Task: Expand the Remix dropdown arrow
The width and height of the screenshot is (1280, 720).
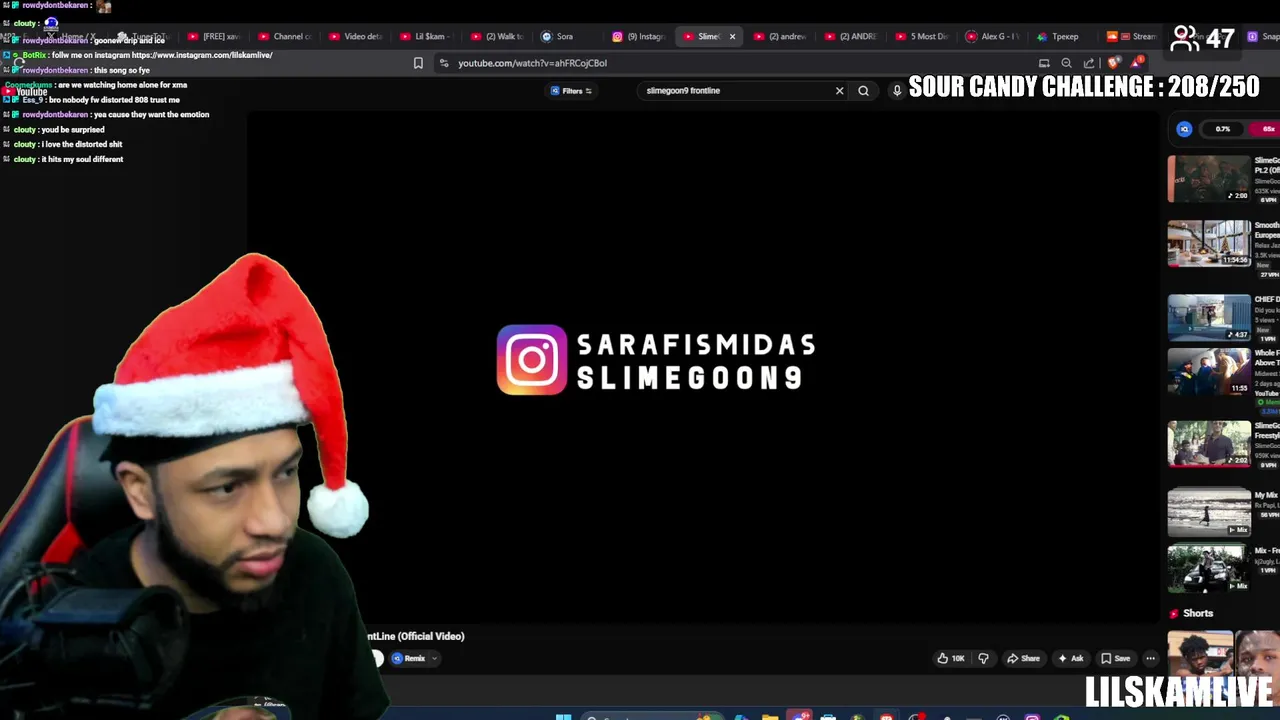Action: (x=434, y=658)
